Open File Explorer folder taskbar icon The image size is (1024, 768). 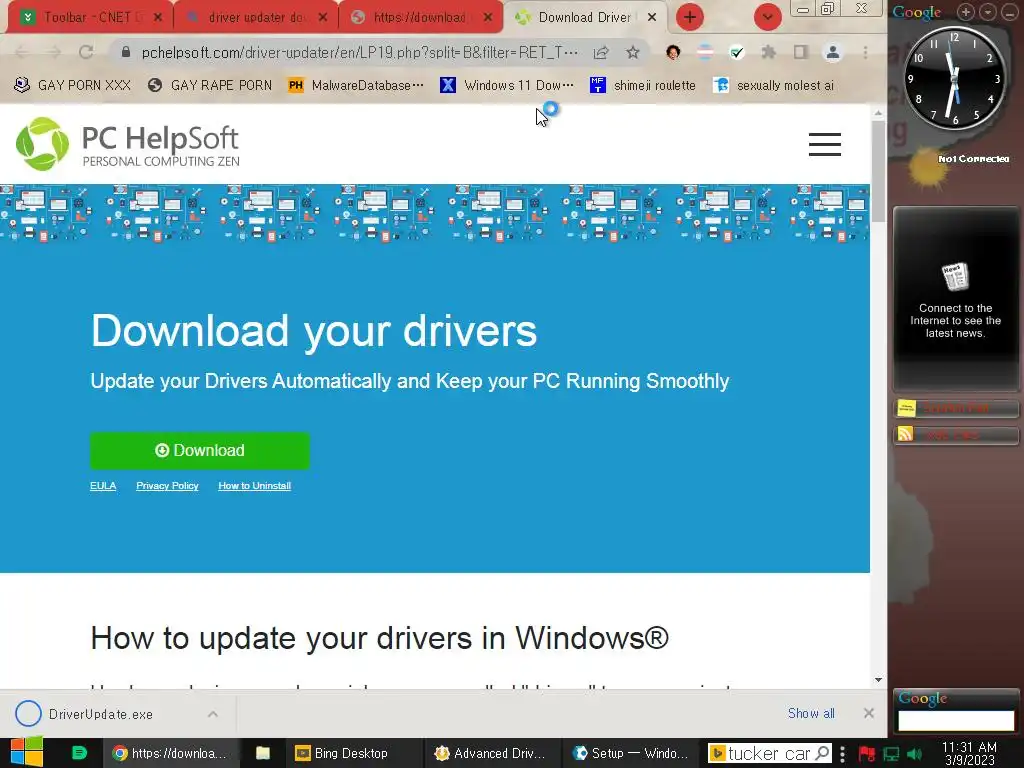pos(263,754)
